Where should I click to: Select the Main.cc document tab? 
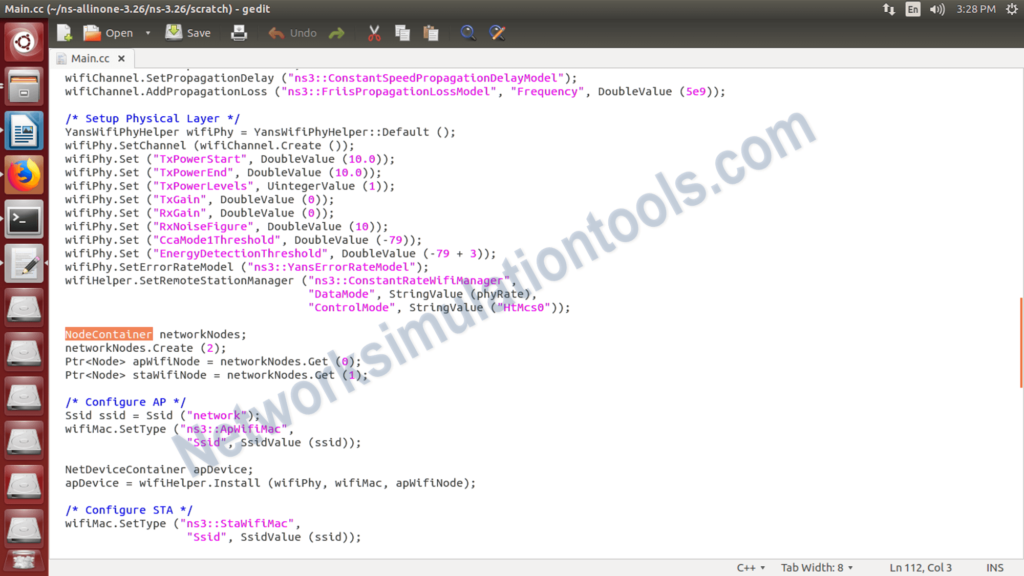click(92, 57)
